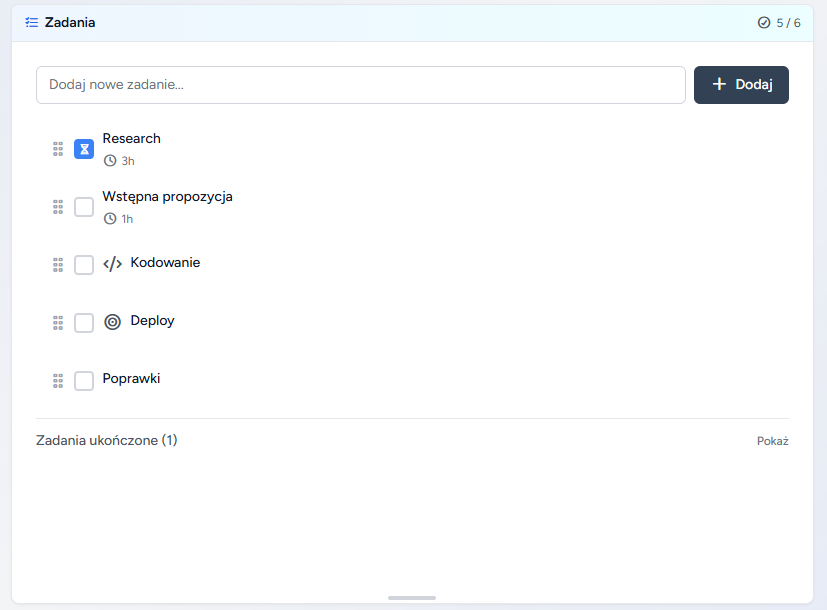Screen dimensions: 827x610
Task: Click the drag handle beside Poprawki task
Action: (58, 381)
